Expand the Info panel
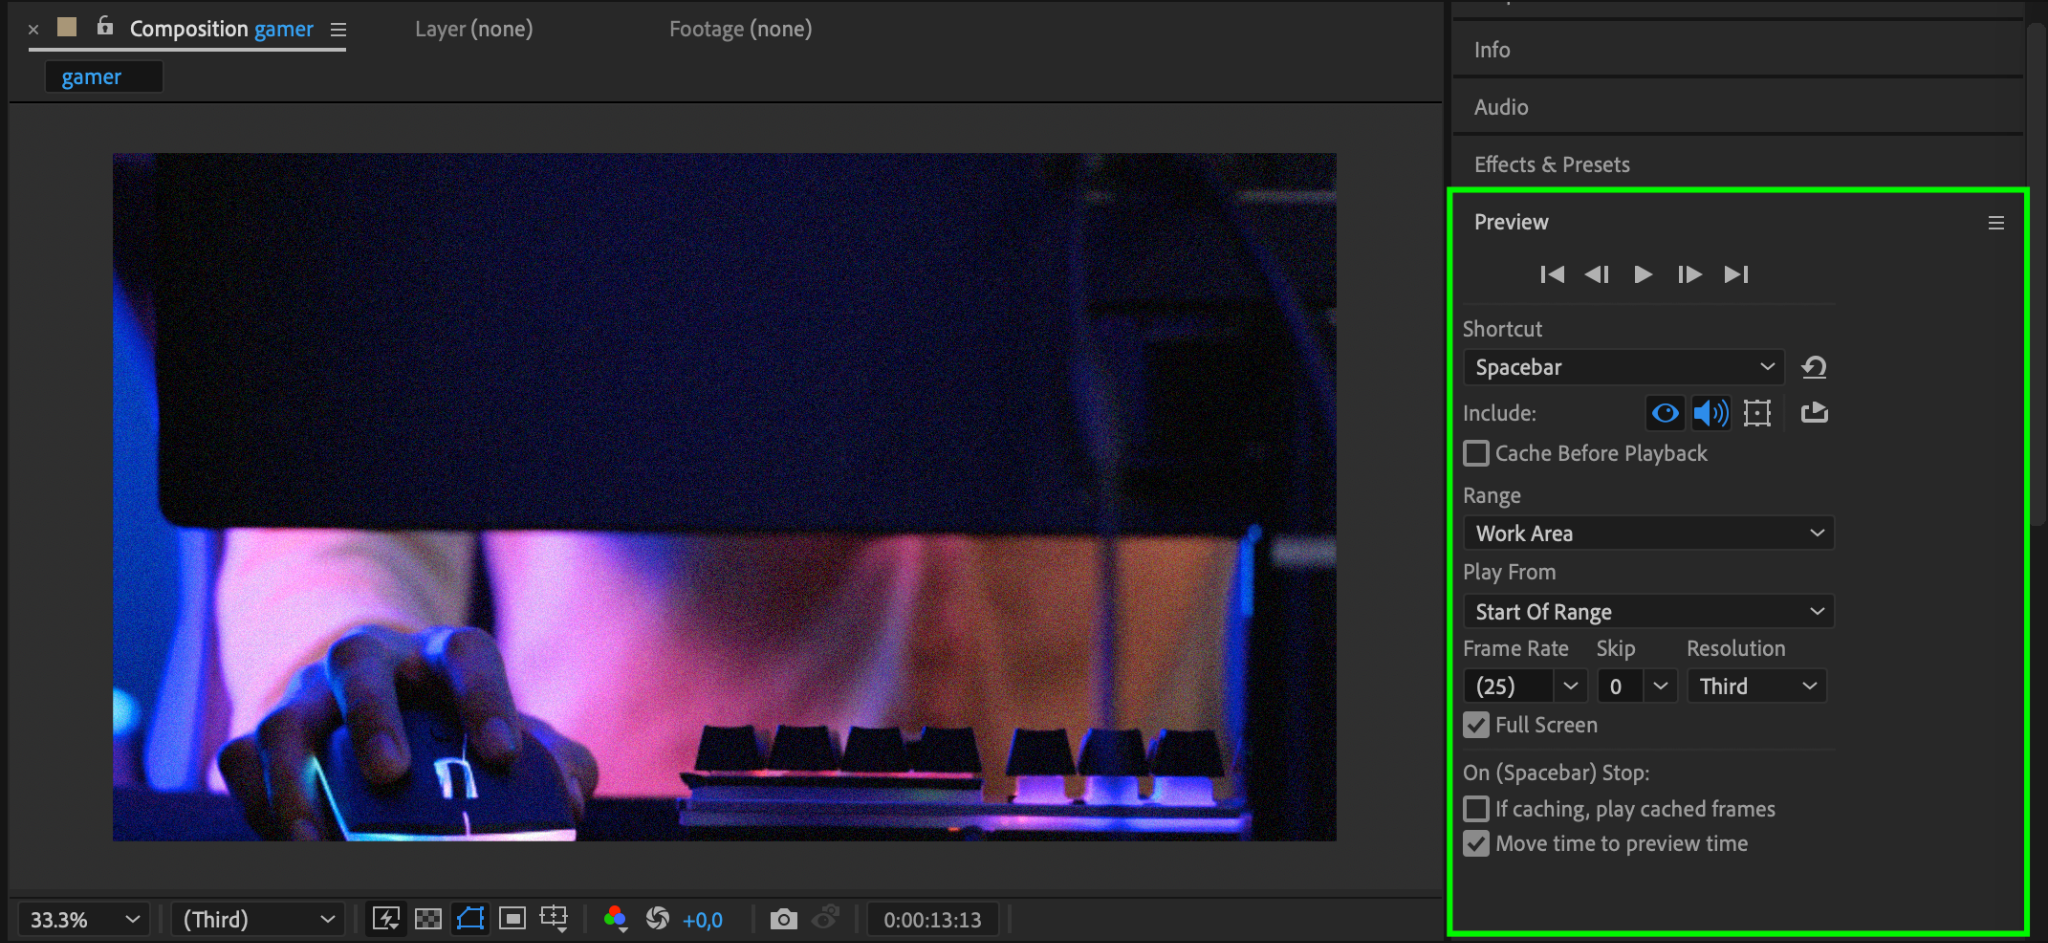Viewport: 2048px width, 943px height. pos(1492,50)
